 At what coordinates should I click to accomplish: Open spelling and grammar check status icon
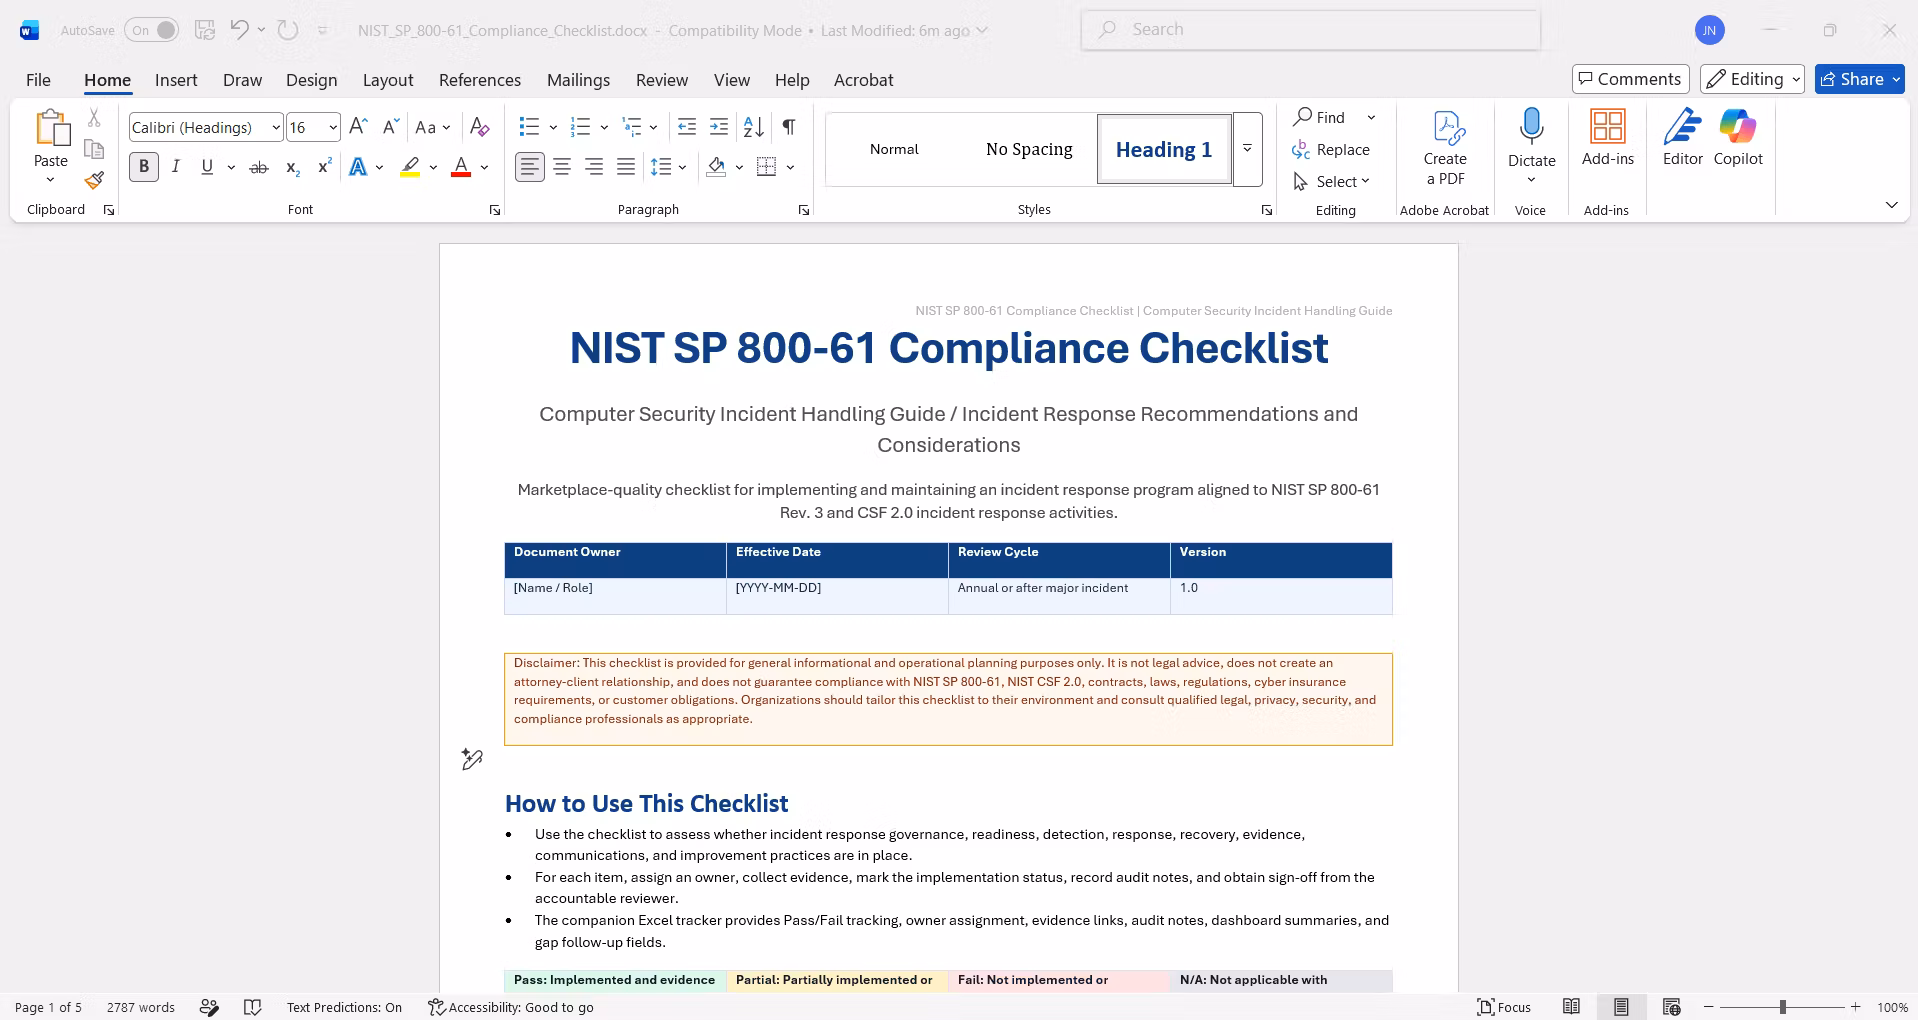(253, 1007)
